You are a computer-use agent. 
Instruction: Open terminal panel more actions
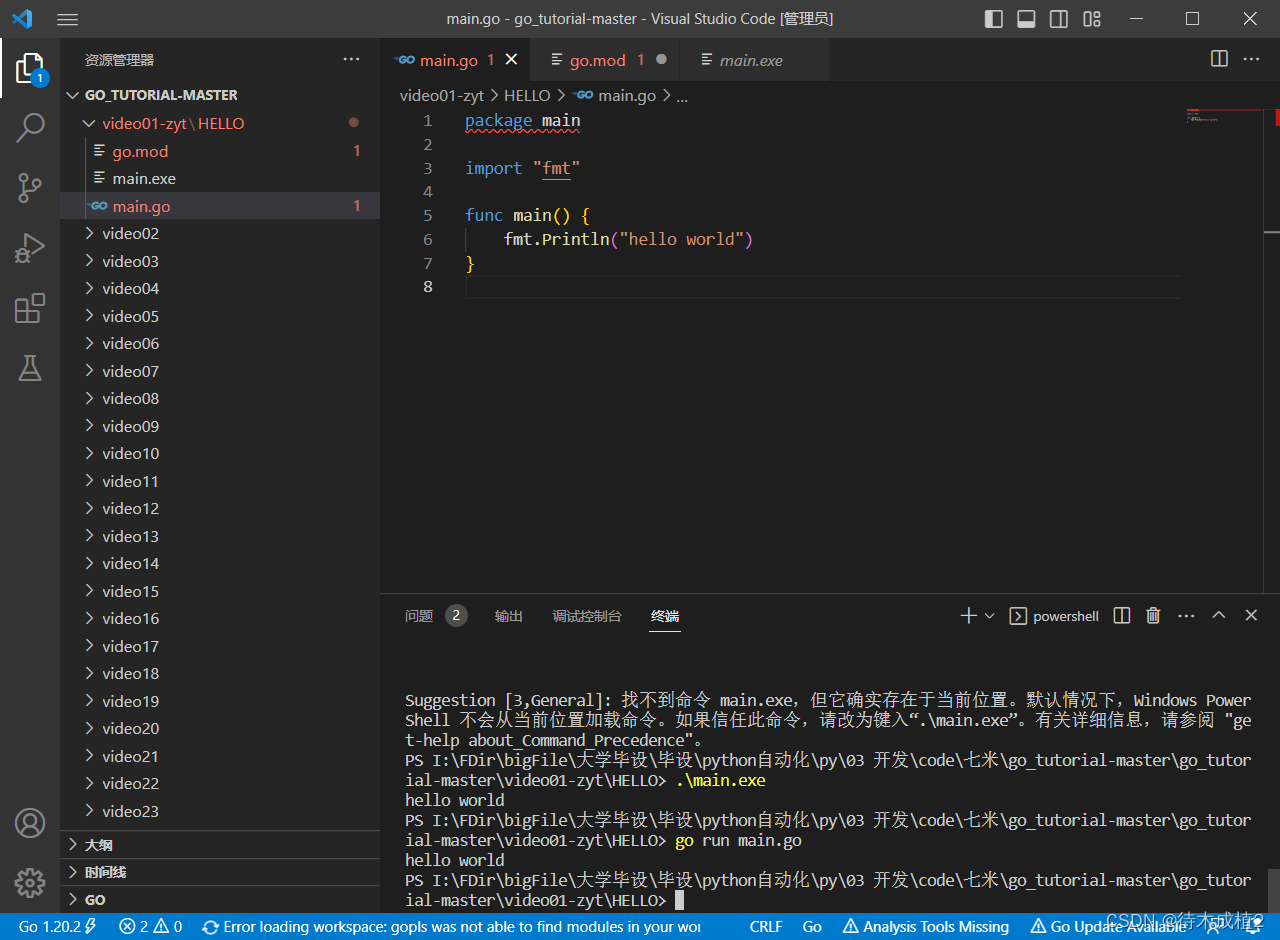point(1186,616)
